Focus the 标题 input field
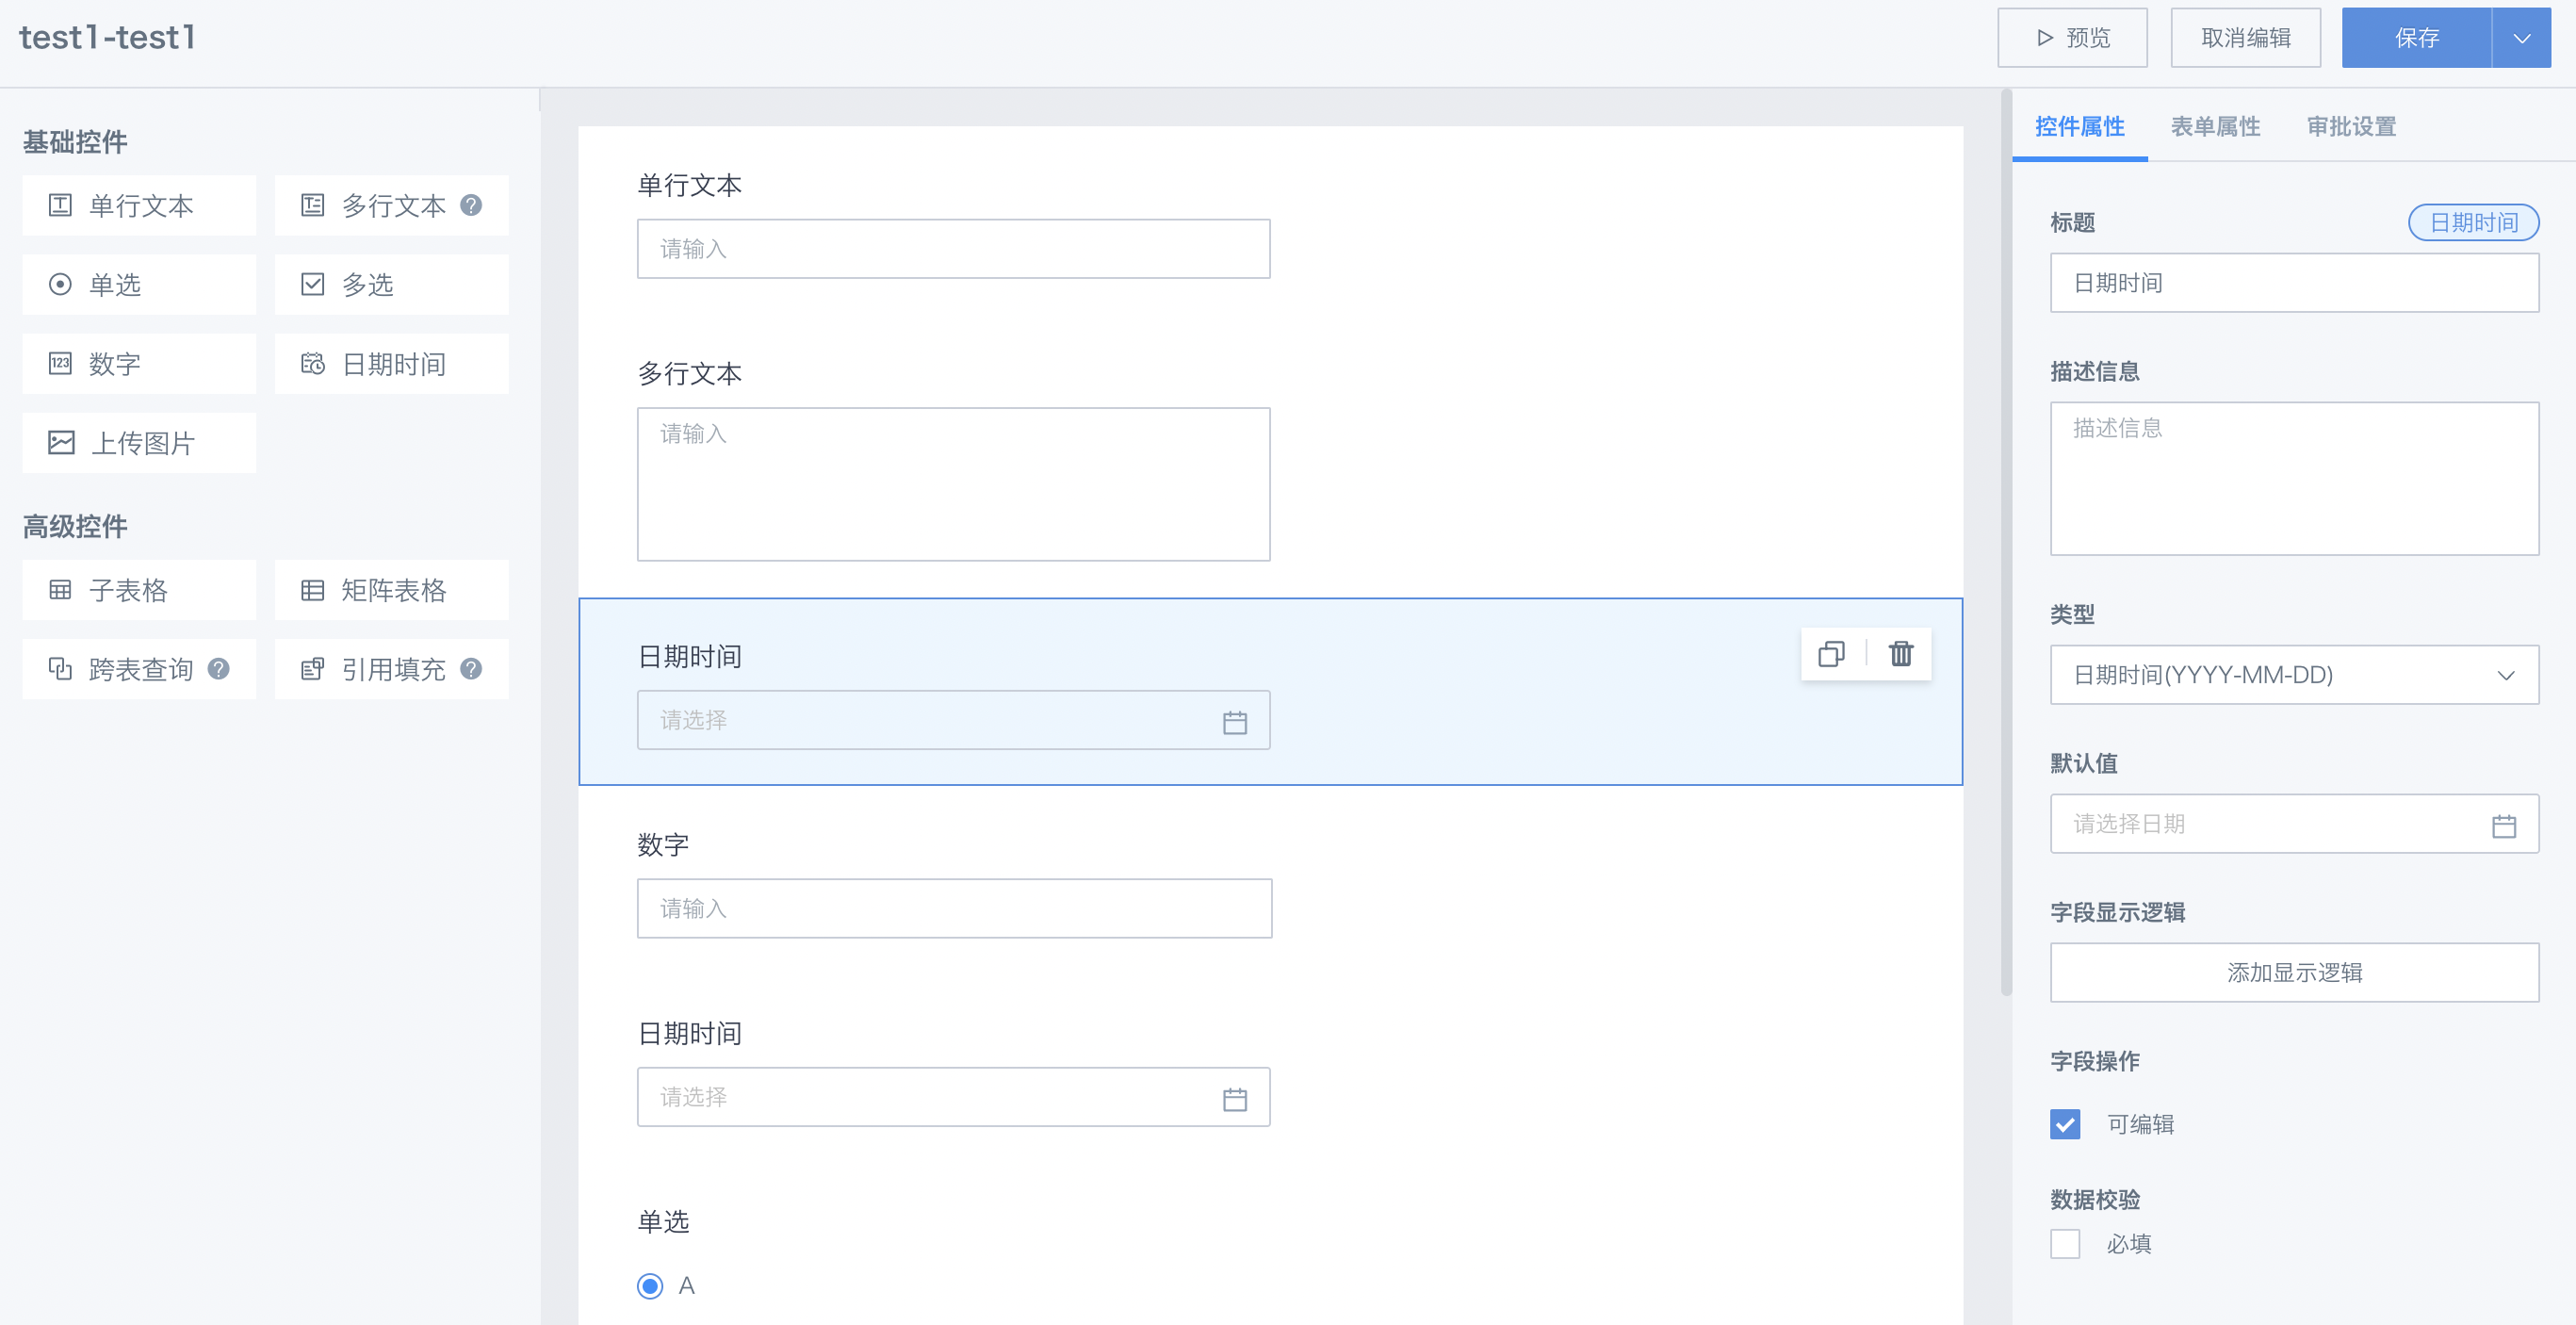The image size is (2576, 1325). [x=2294, y=283]
